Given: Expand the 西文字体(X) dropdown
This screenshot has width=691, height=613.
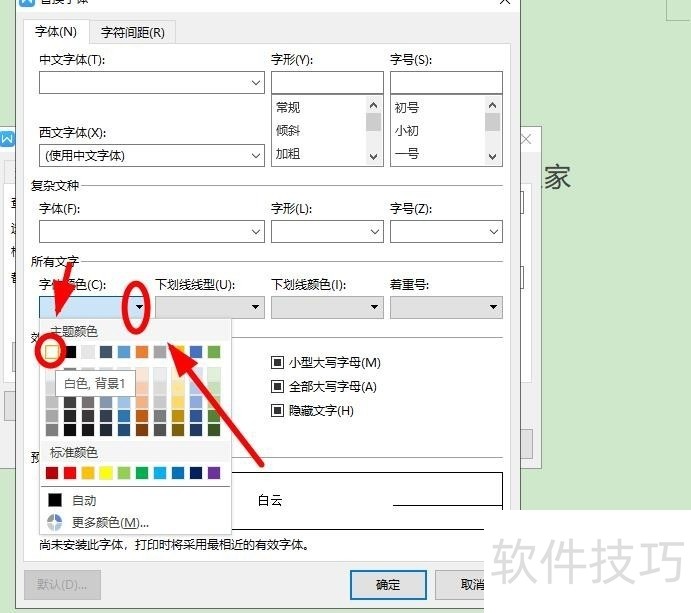Looking at the screenshot, I should click(256, 156).
